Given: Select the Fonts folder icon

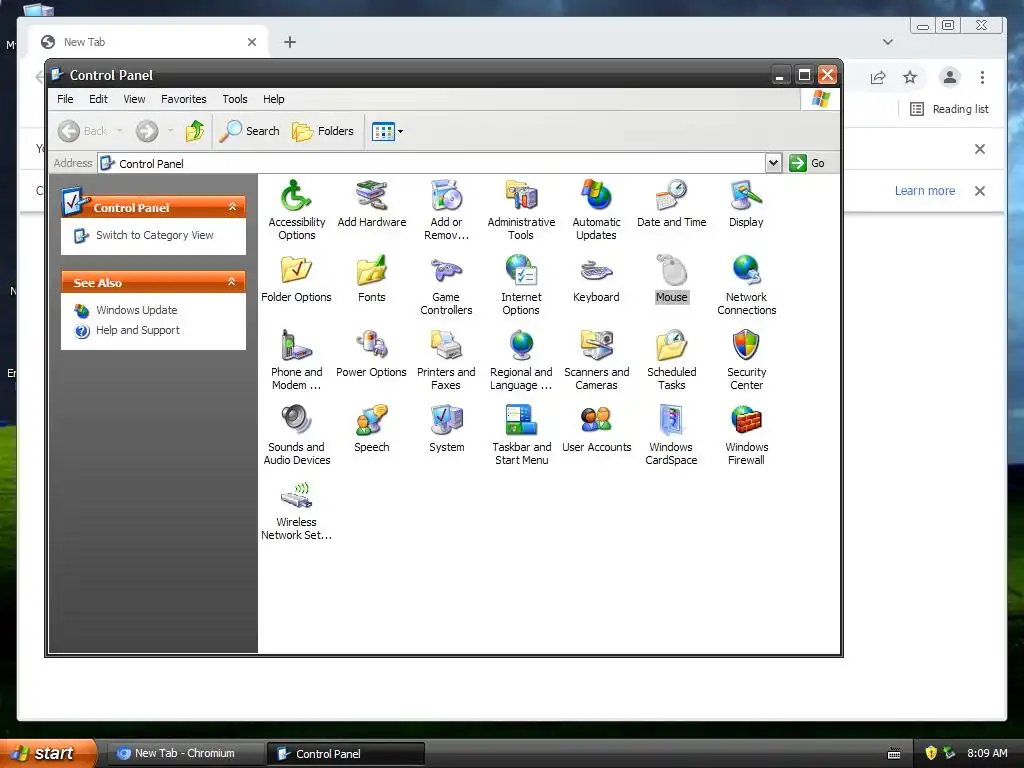Looking at the screenshot, I should 372,270.
